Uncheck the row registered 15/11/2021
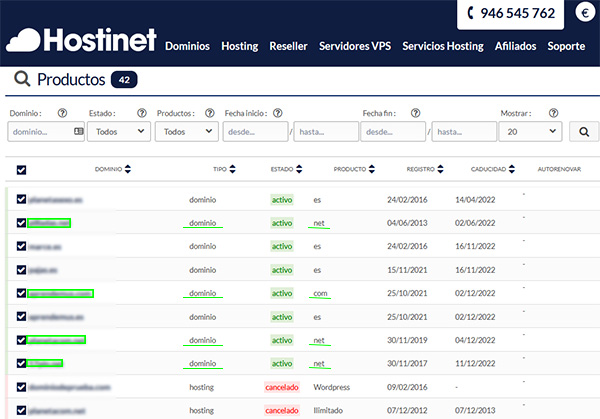The height and width of the screenshot is (419, 600). coord(21,270)
